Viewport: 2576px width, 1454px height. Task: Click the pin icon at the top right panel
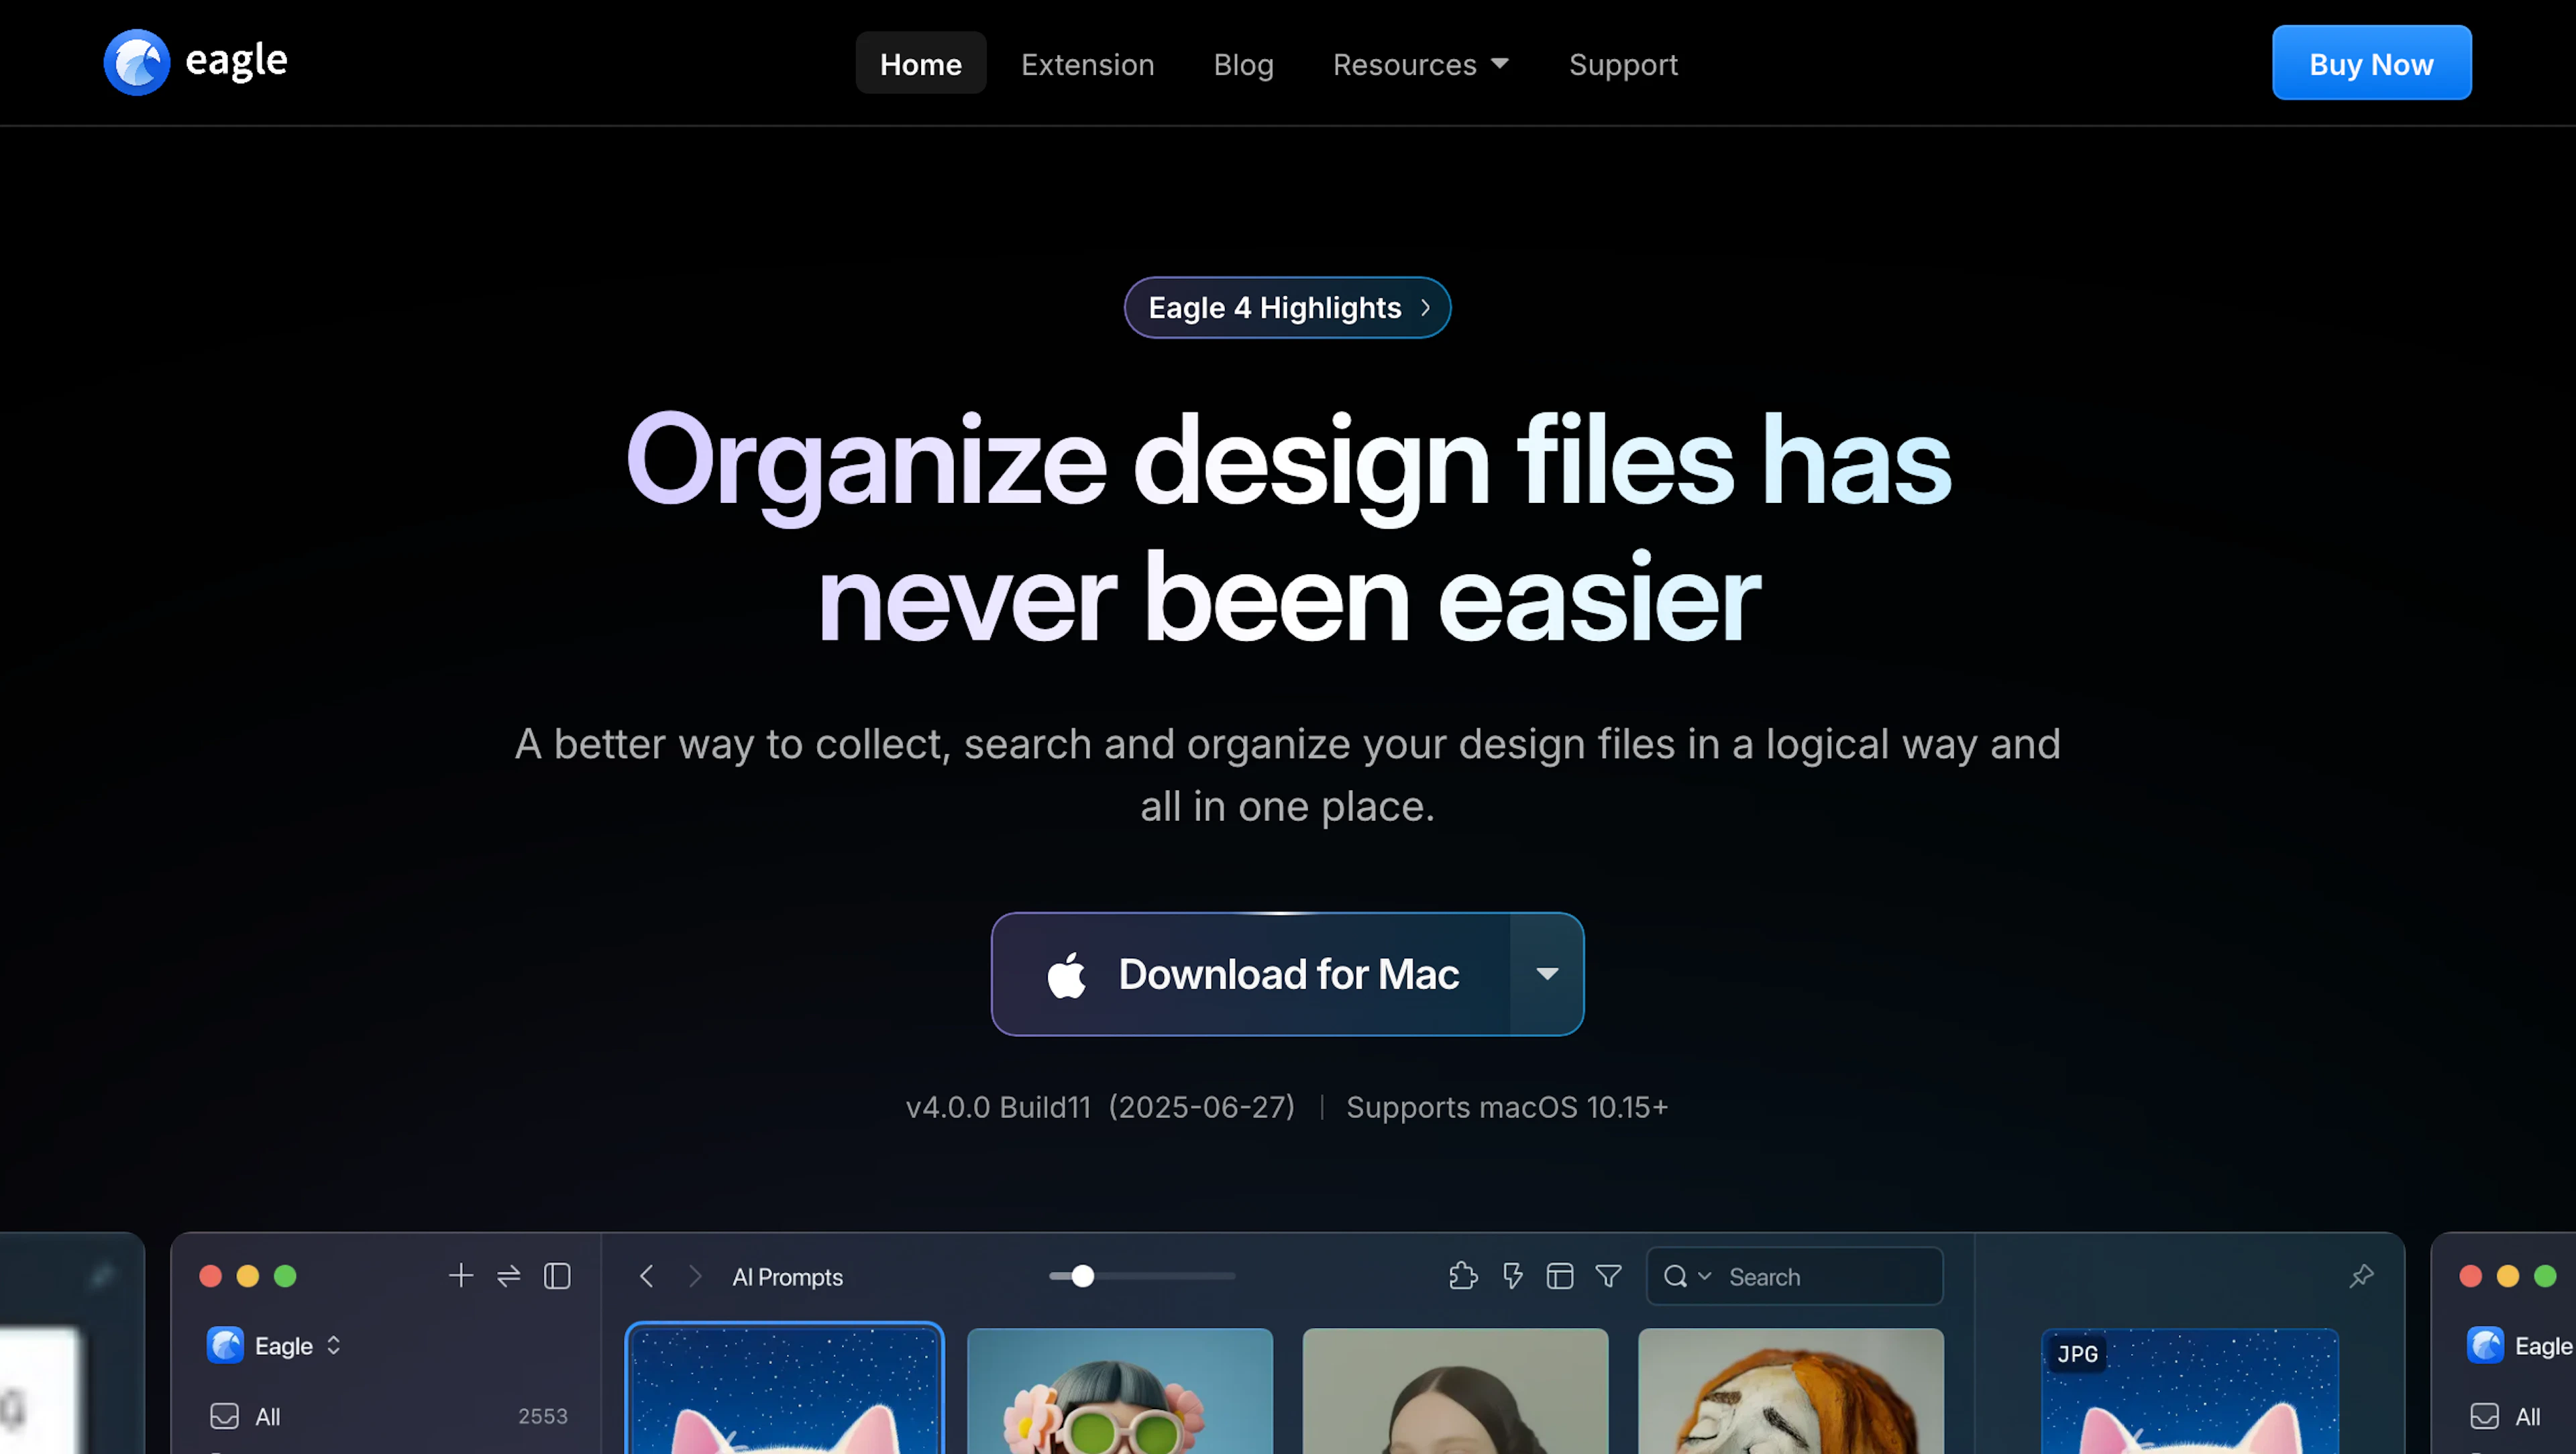pyautogui.click(x=2362, y=1276)
